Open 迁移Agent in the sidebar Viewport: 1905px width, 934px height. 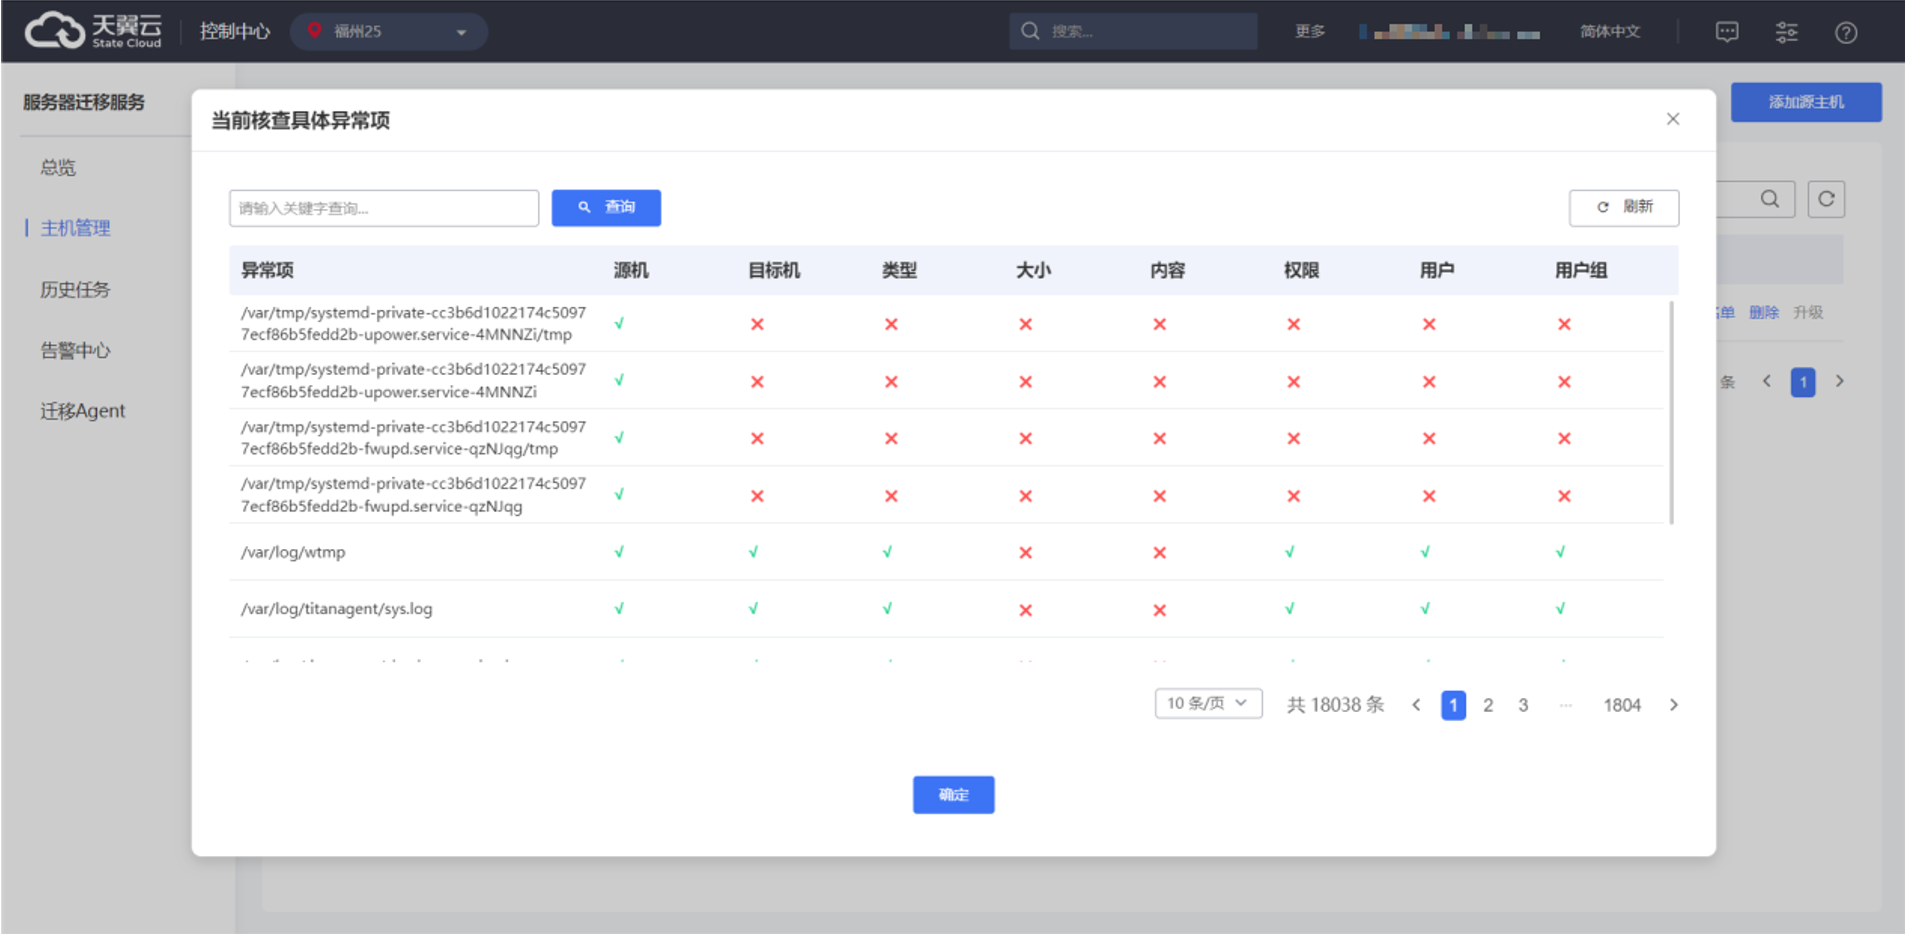(83, 411)
